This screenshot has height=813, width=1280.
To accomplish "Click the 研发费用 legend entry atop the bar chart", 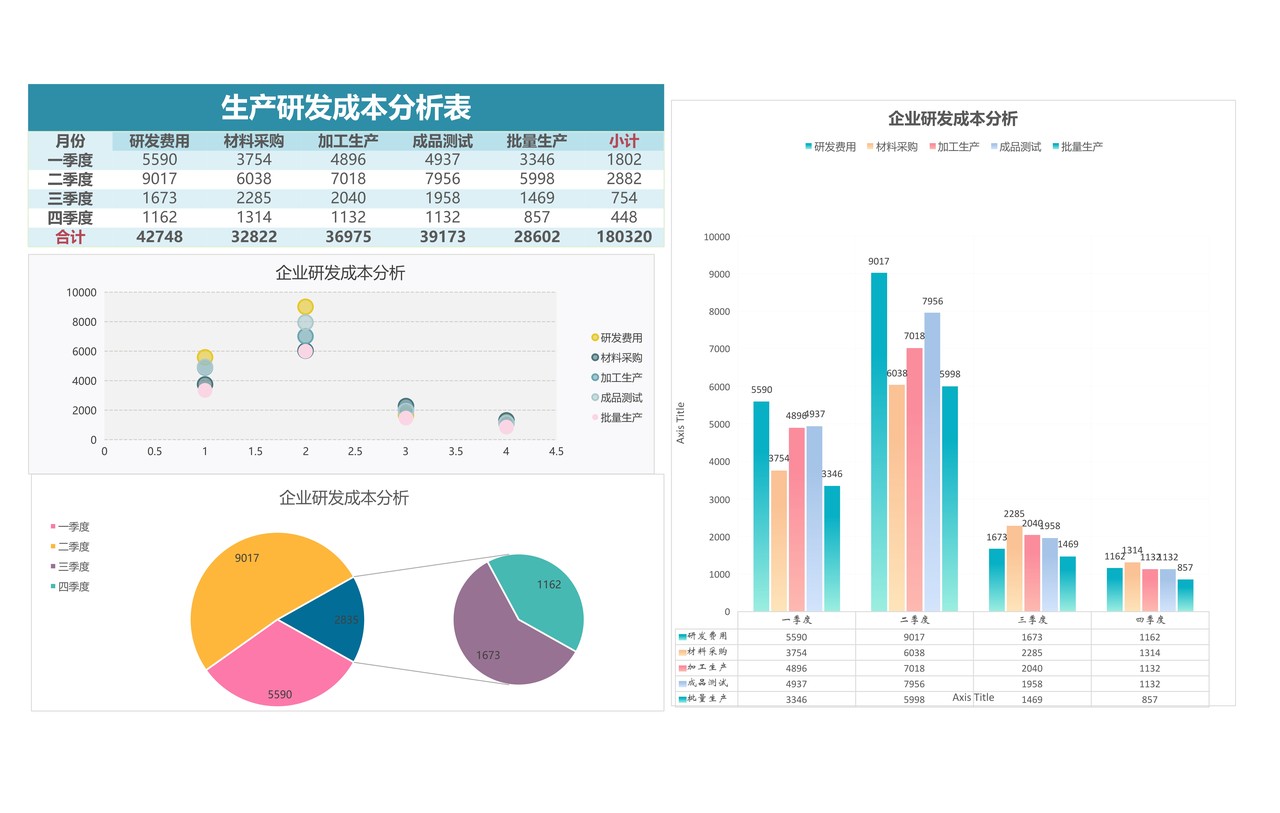I will pos(830,147).
